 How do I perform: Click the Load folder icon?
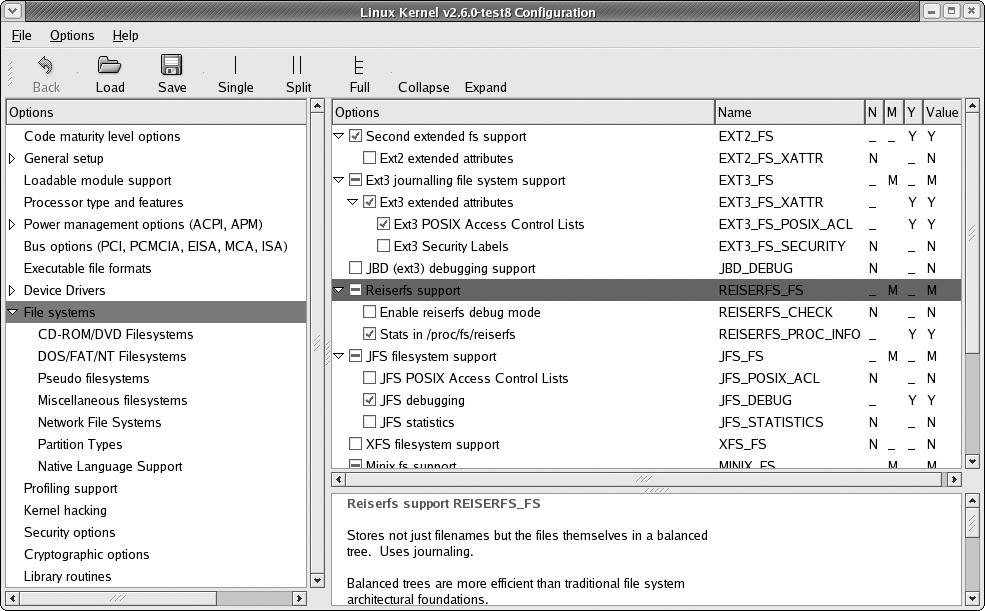(110, 66)
